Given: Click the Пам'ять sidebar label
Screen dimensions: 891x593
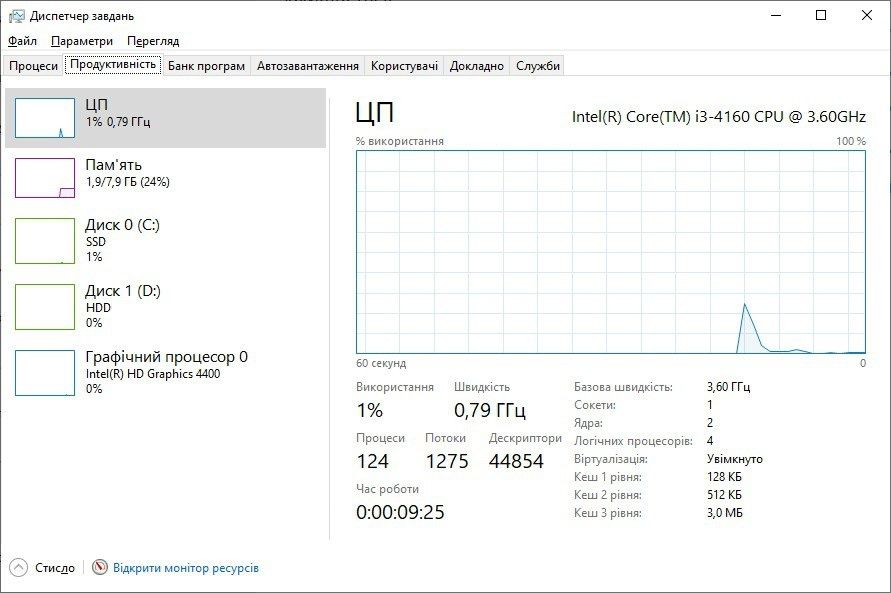Looking at the screenshot, I should (114, 165).
